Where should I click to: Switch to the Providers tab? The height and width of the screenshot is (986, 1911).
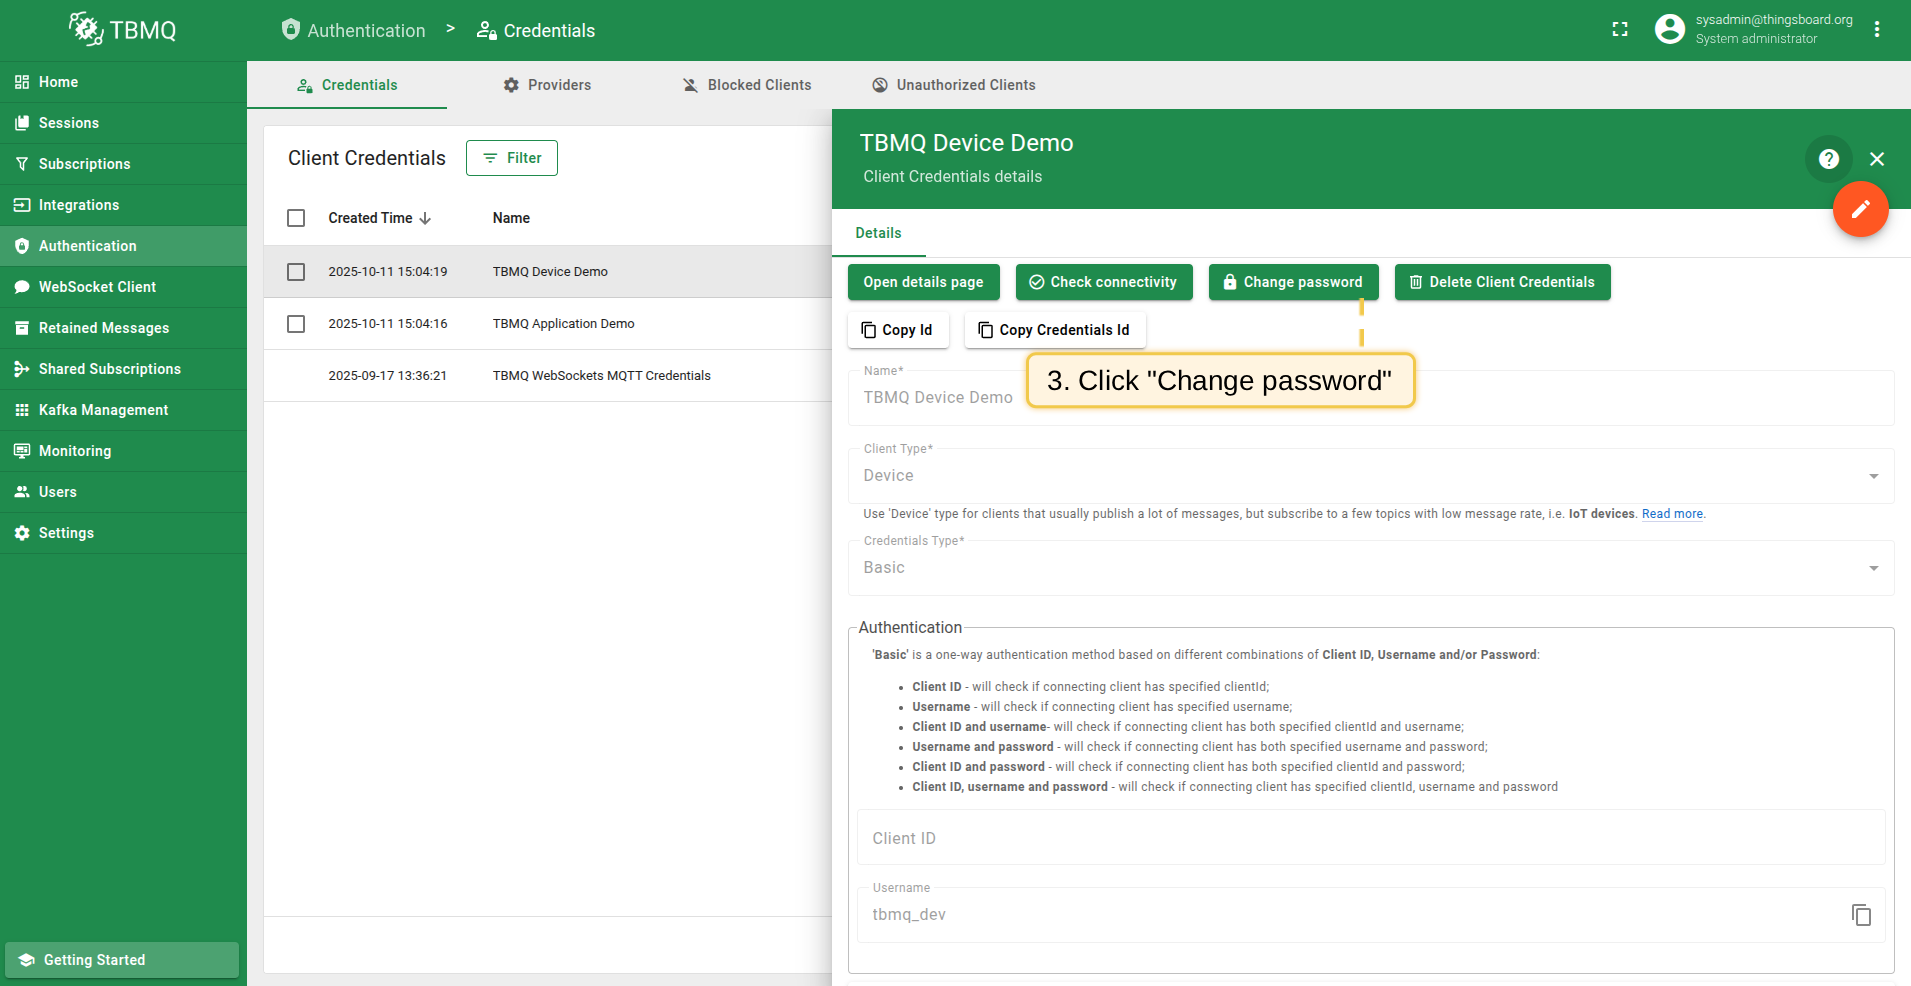pyautogui.click(x=547, y=85)
